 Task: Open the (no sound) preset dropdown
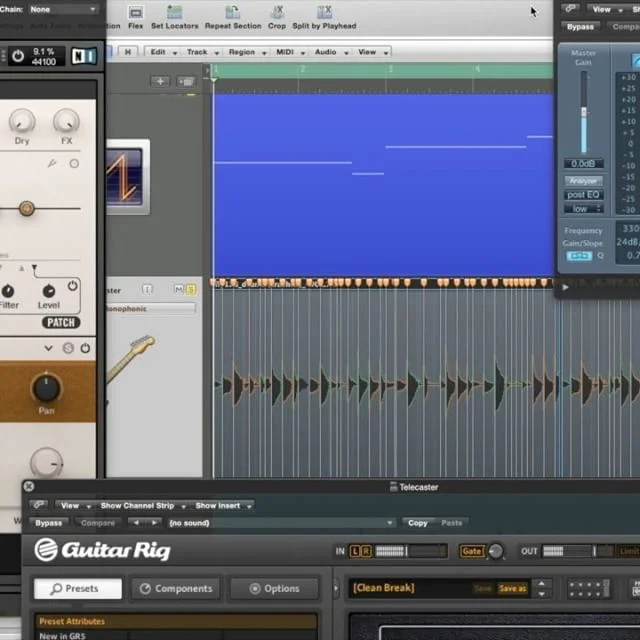click(281, 523)
